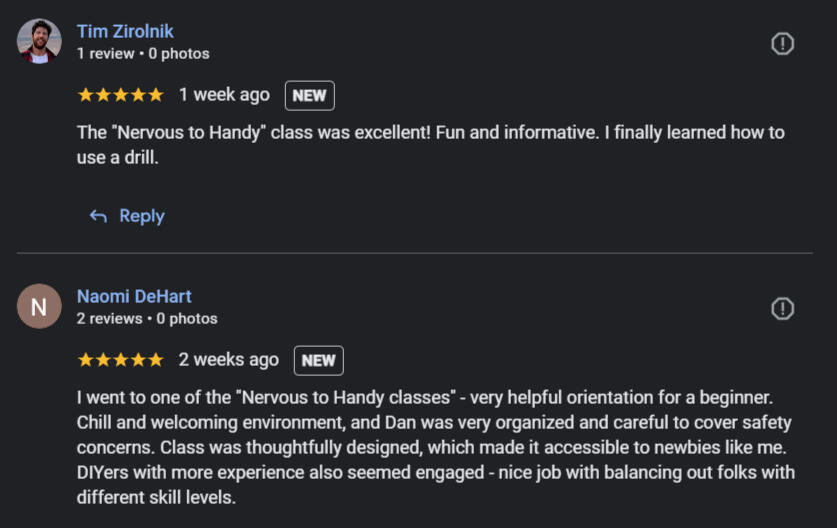Select Tim Zirolnik's review text about the drill
This screenshot has height=528, width=837.
click(430, 144)
